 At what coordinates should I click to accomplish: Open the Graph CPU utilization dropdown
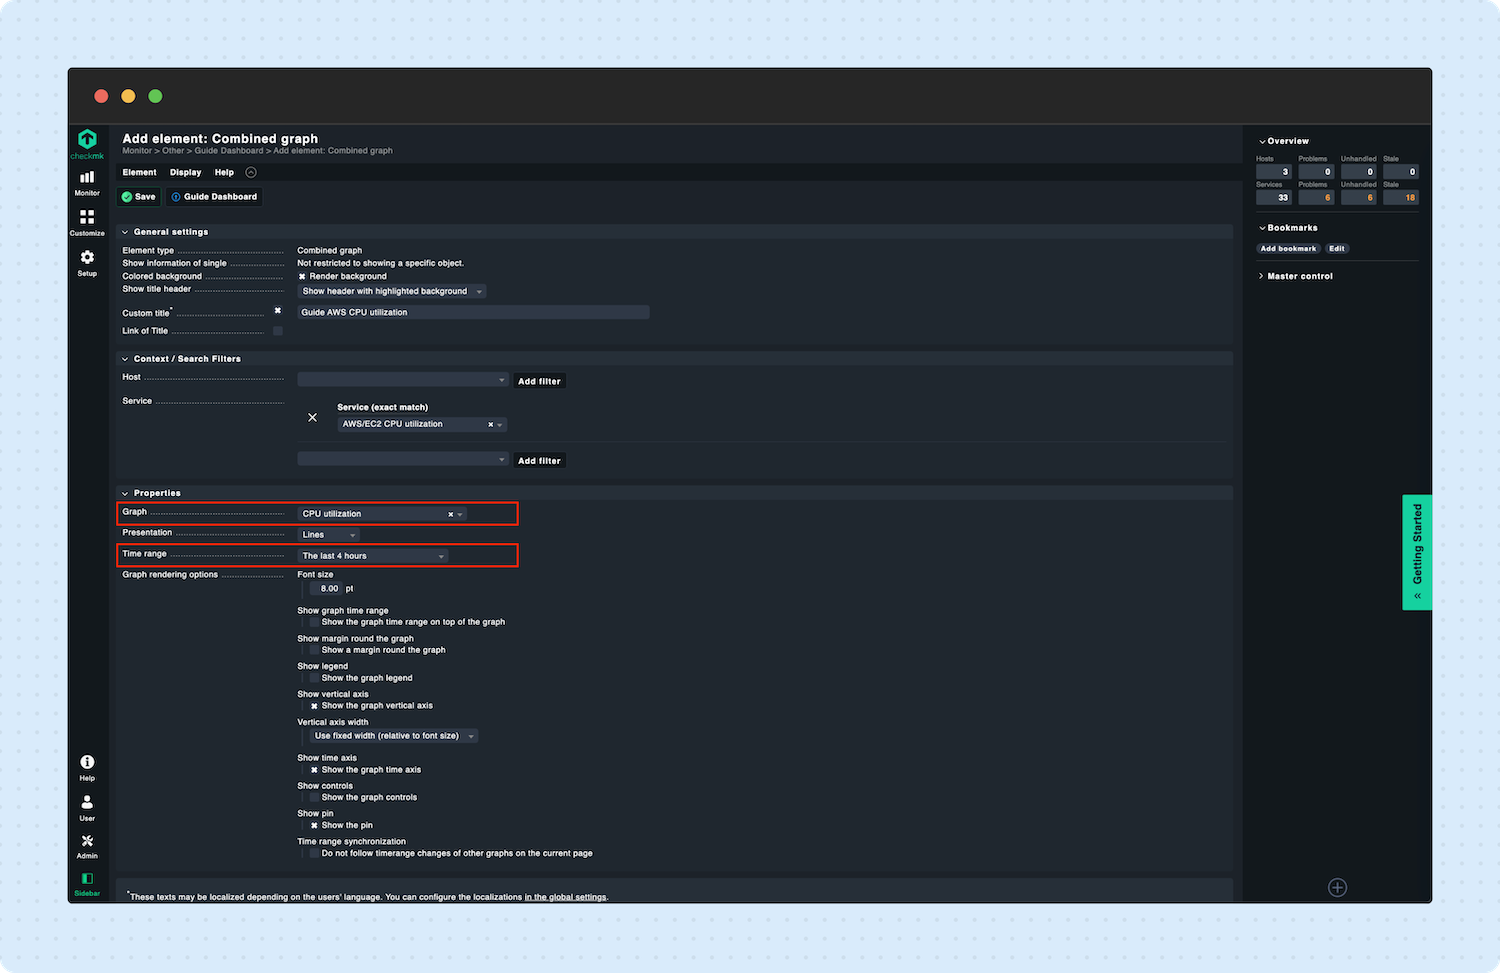(382, 514)
